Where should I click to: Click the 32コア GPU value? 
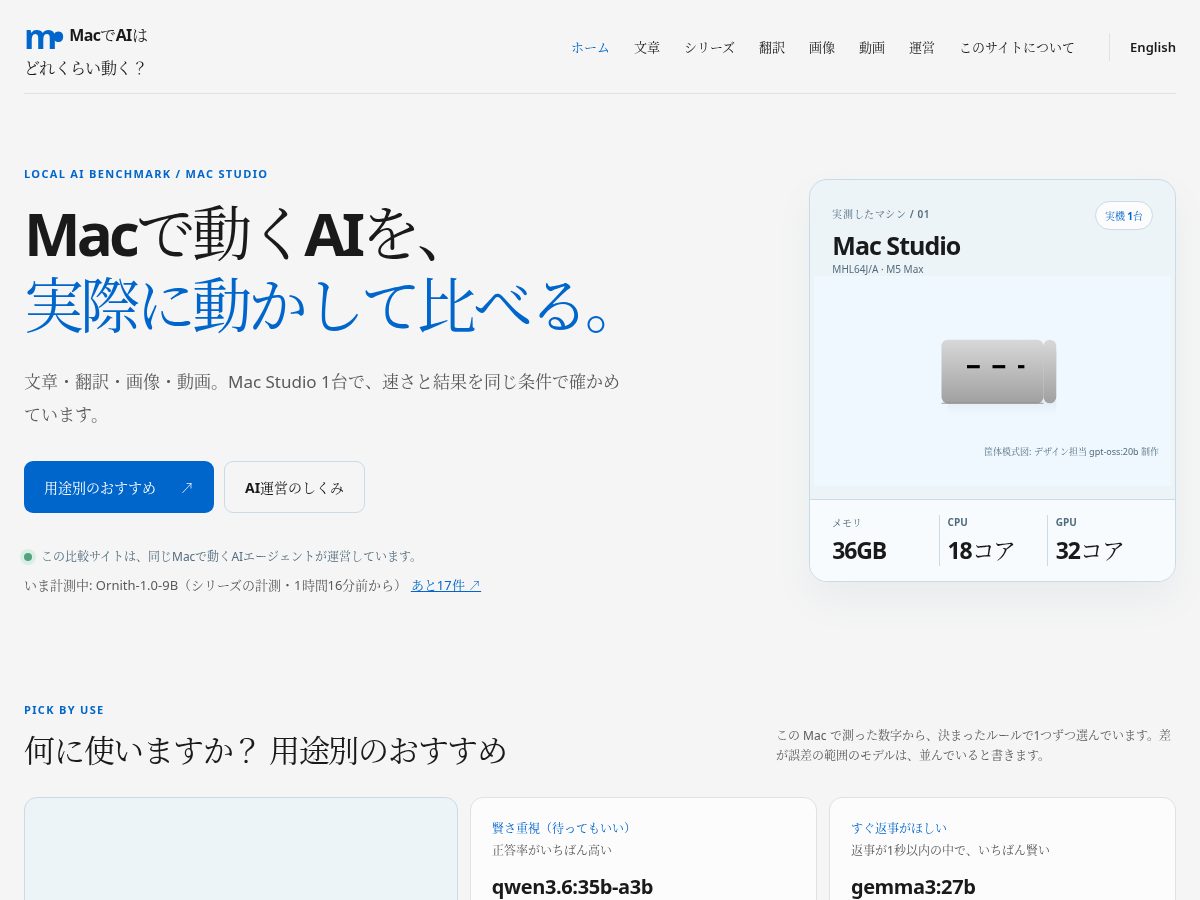pos(1090,550)
